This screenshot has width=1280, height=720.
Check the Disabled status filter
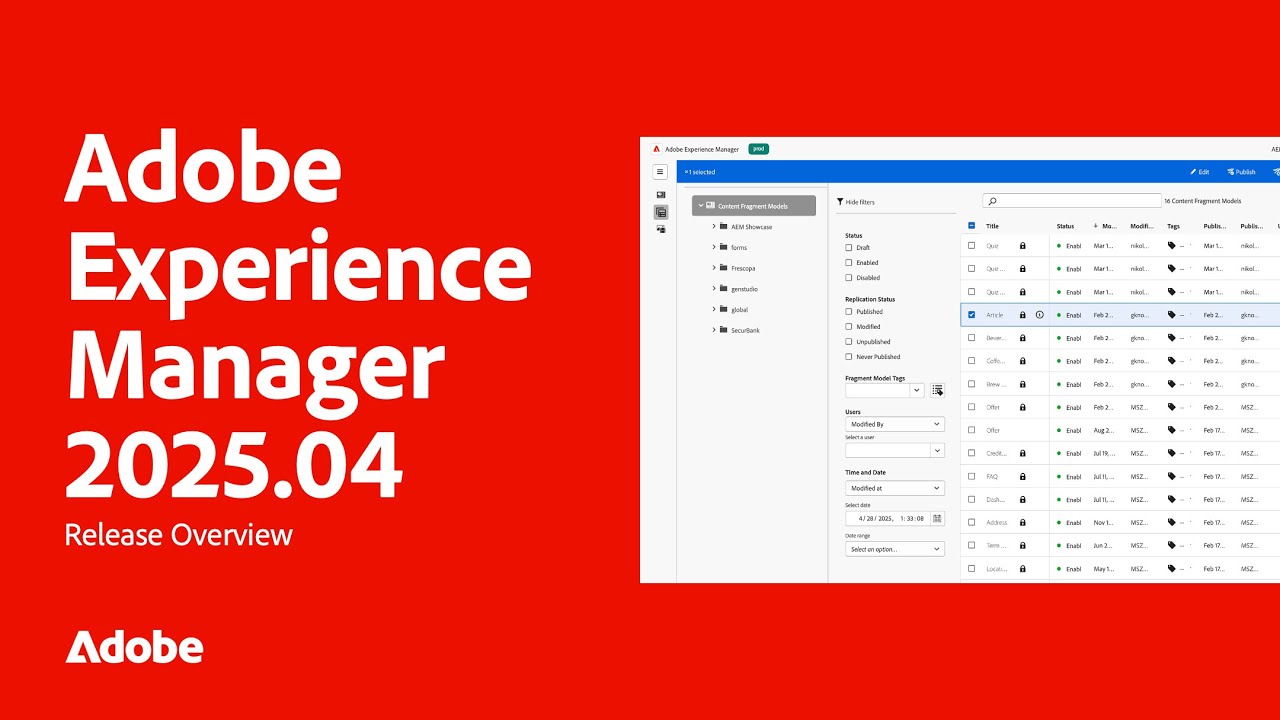(849, 278)
